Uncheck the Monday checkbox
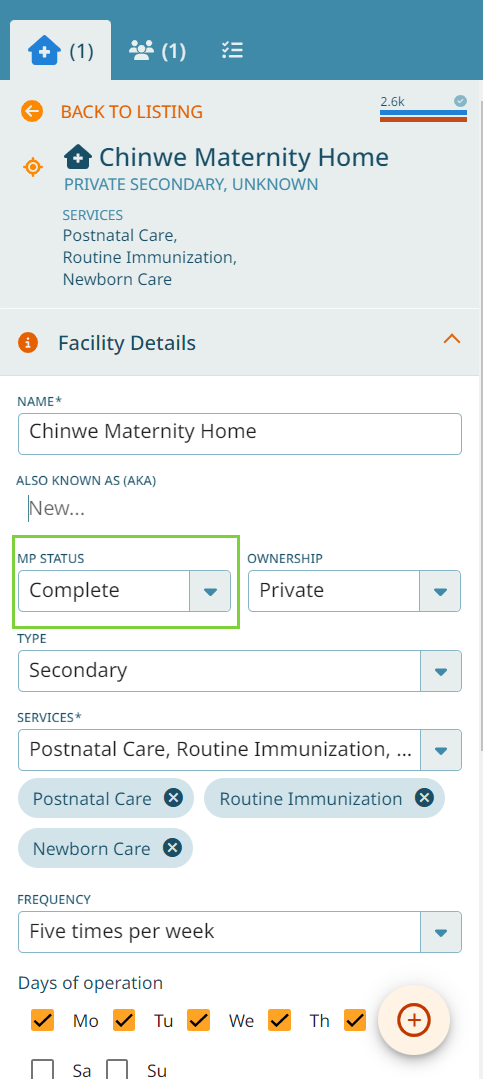 coord(43,1020)
